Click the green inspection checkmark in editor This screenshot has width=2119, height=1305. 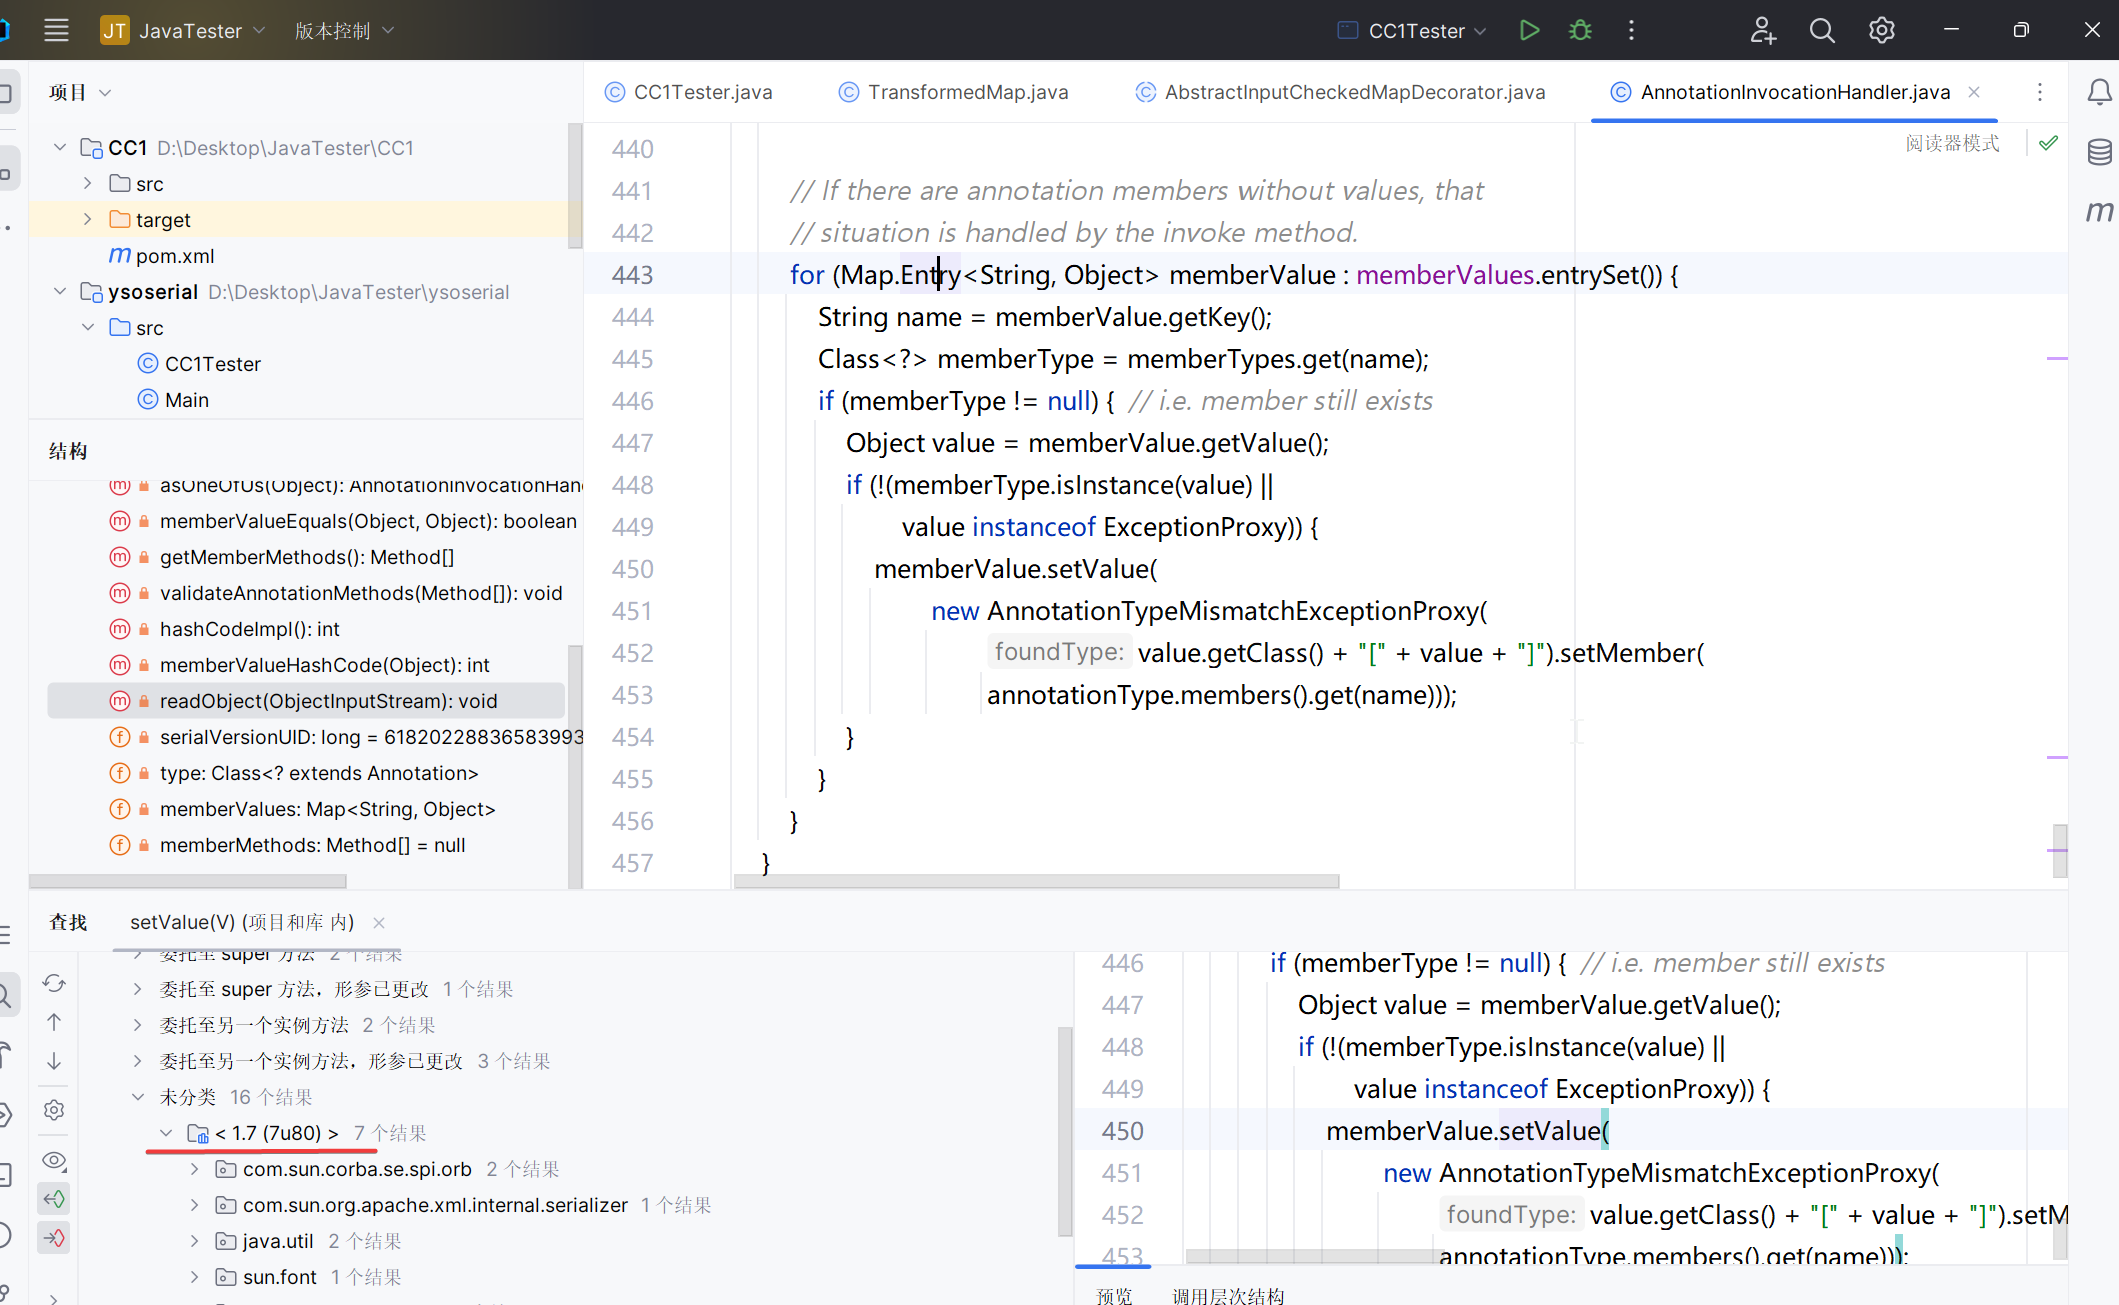[x=2048, y=143]
